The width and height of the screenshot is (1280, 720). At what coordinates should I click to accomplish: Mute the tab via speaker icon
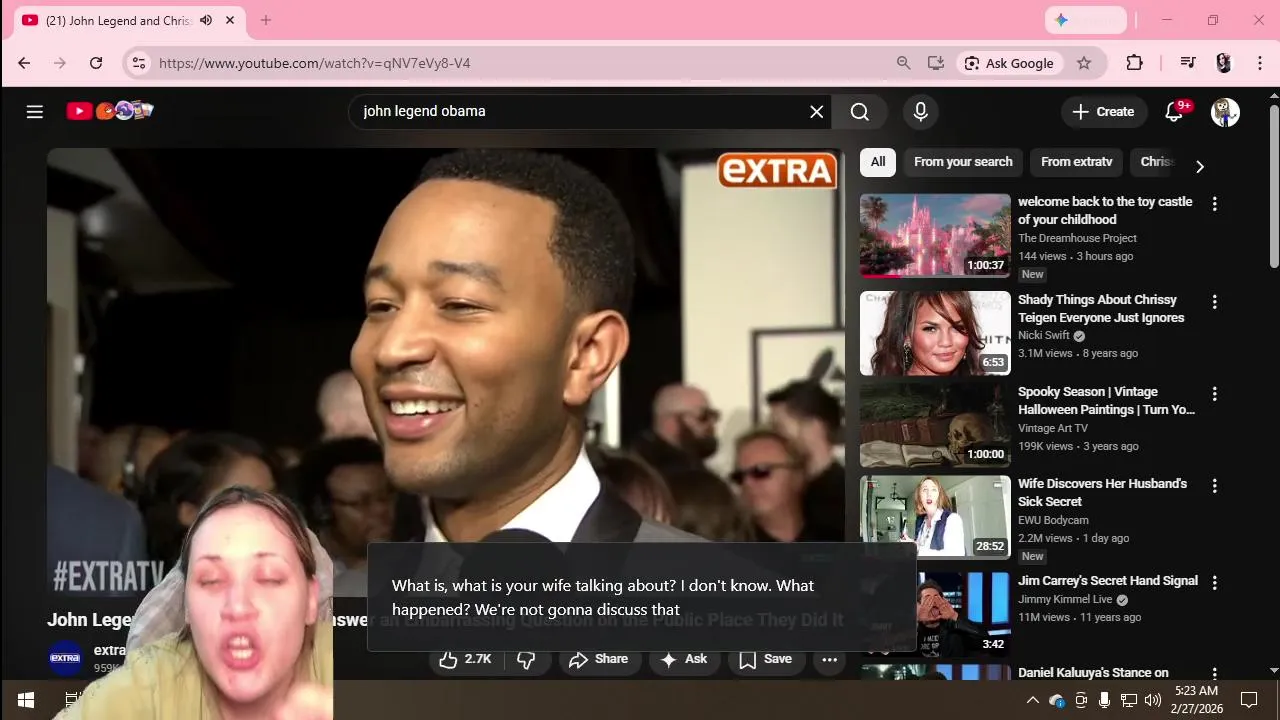coord(206,20)
